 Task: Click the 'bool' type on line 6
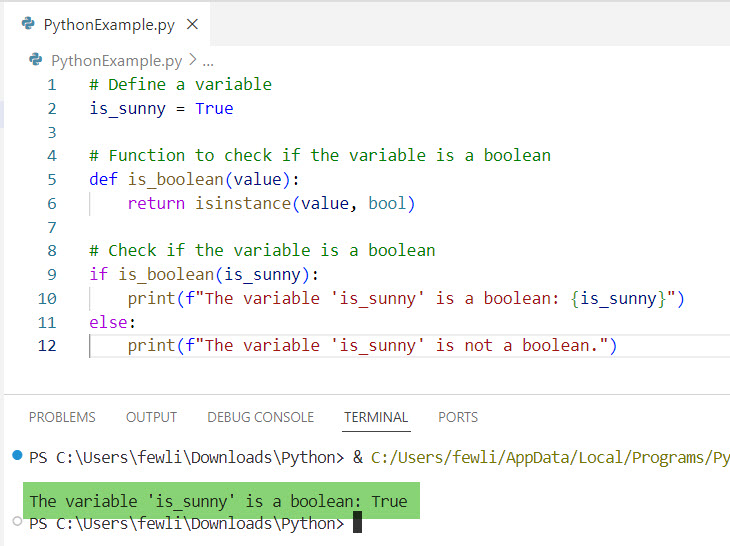[387, 203]
